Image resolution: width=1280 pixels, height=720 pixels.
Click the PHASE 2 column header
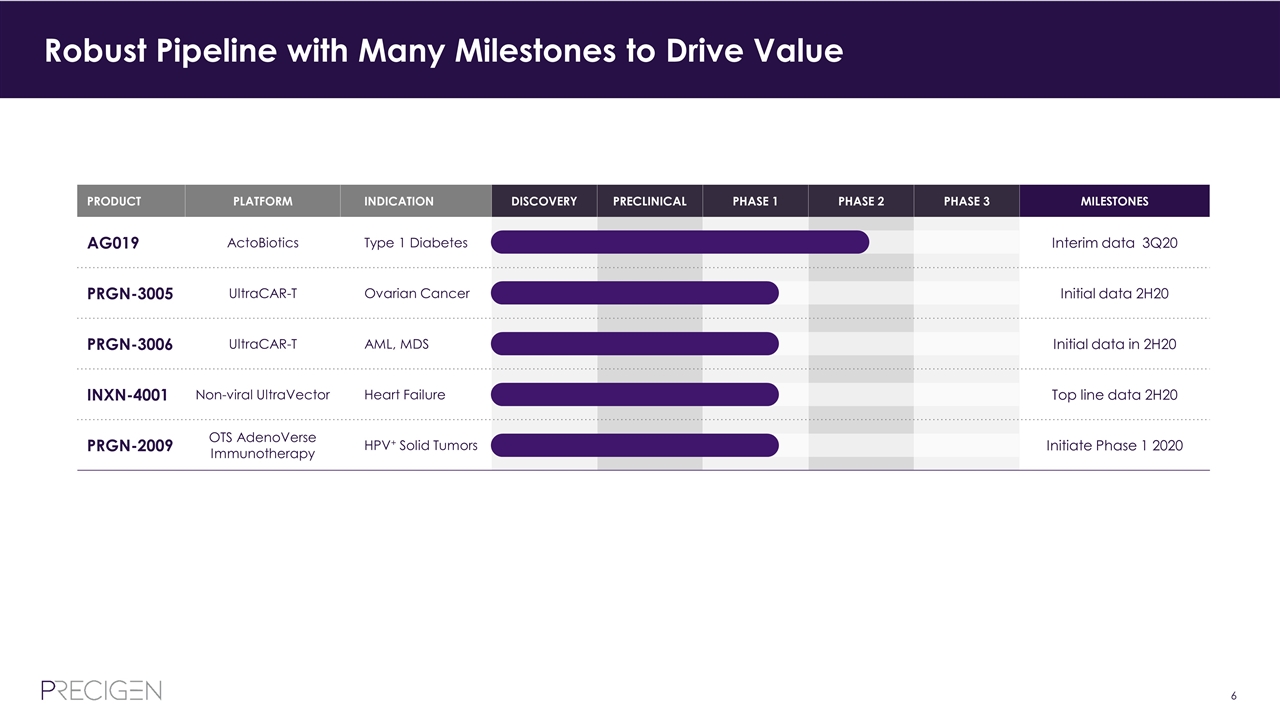861,201
